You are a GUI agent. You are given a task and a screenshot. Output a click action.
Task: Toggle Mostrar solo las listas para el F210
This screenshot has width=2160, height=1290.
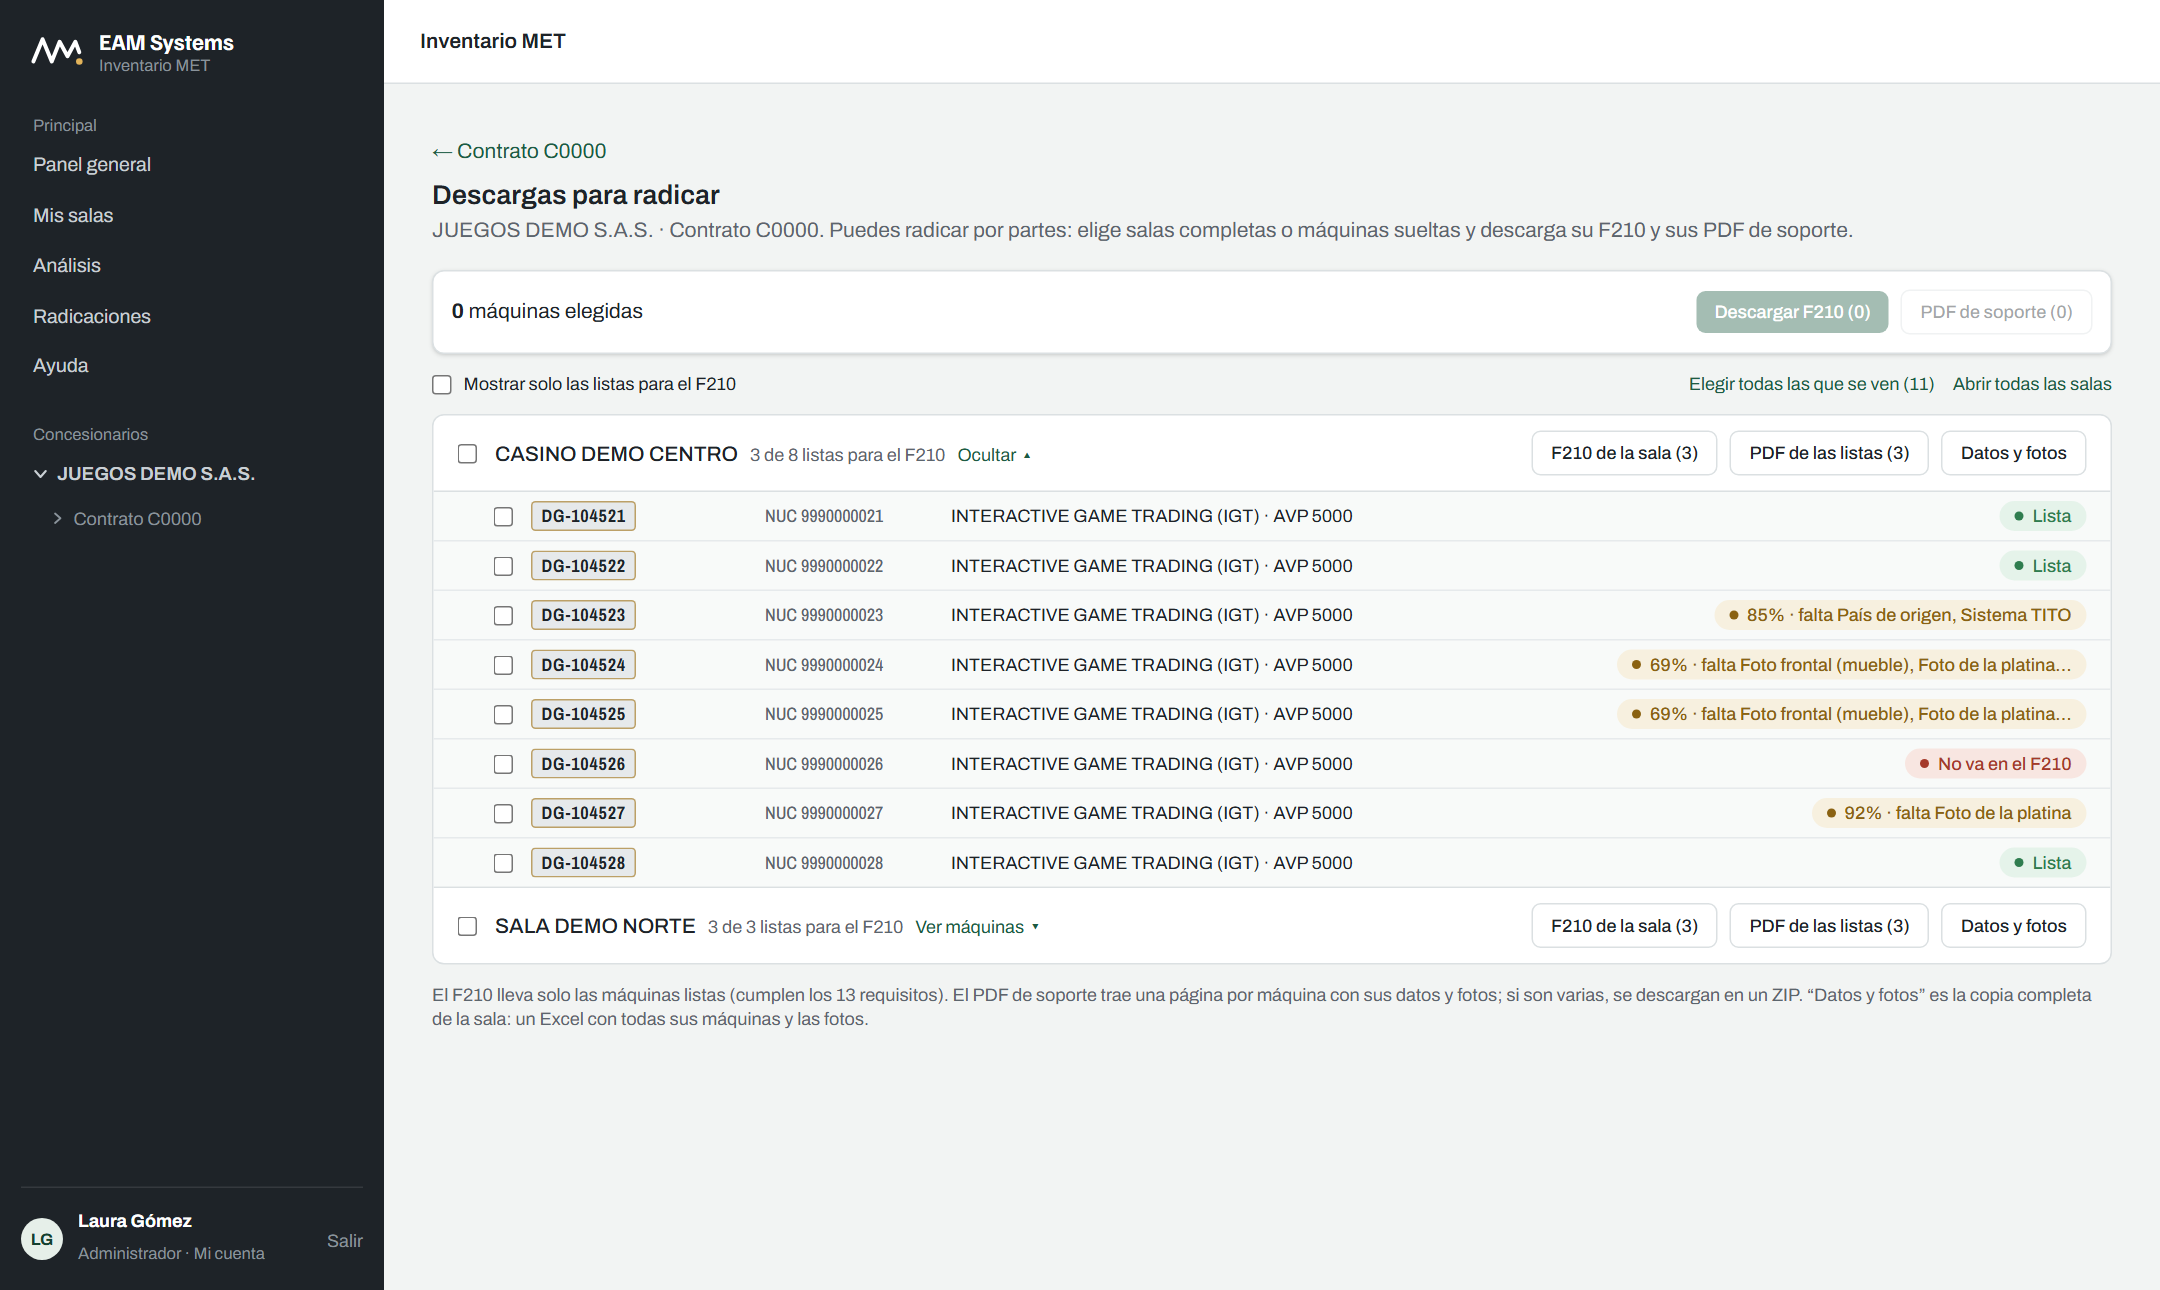pos(442,384)
